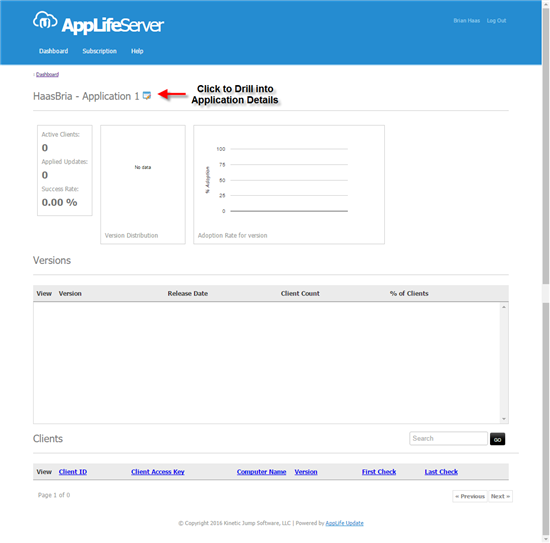Sort clients by First Check column
The image size is (550, 543).
(x=379, y=472)
